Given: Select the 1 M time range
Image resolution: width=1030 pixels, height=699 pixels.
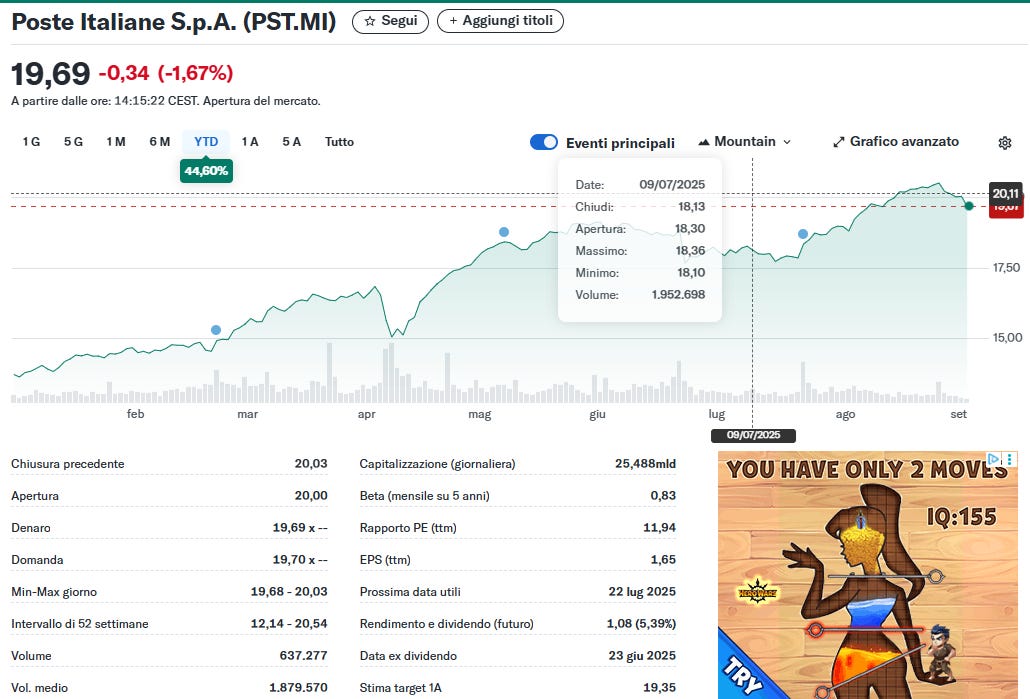Looking at the screenshot, I should [116, 142].
